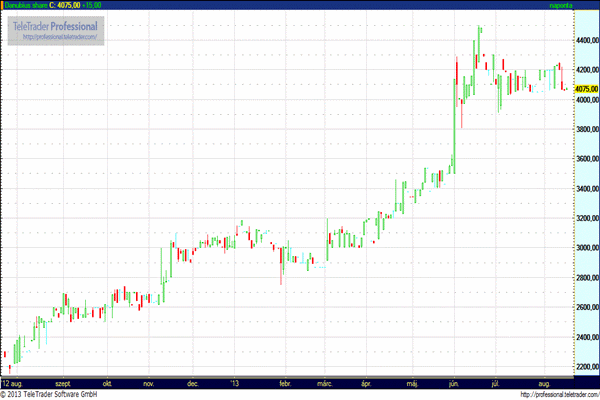The image size is (600, 400).
Task: Select the '12 aug. date axis marker
Action: [x=12, y=382]
